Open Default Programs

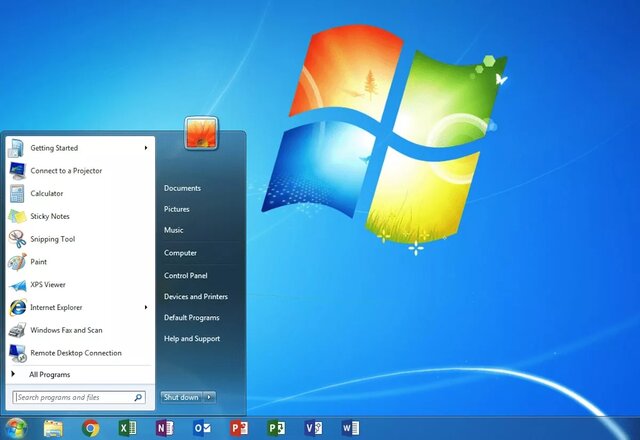(x=192, y=318)
